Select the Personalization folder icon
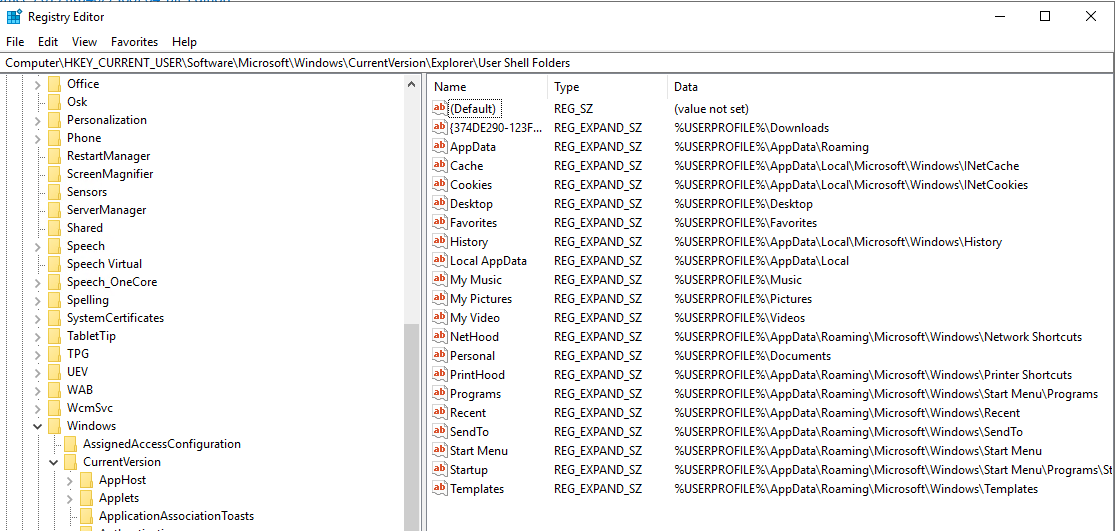Image resolution: width=1117 pixels, height=531 pixels. pyautogui.click(x=54, y=120)
